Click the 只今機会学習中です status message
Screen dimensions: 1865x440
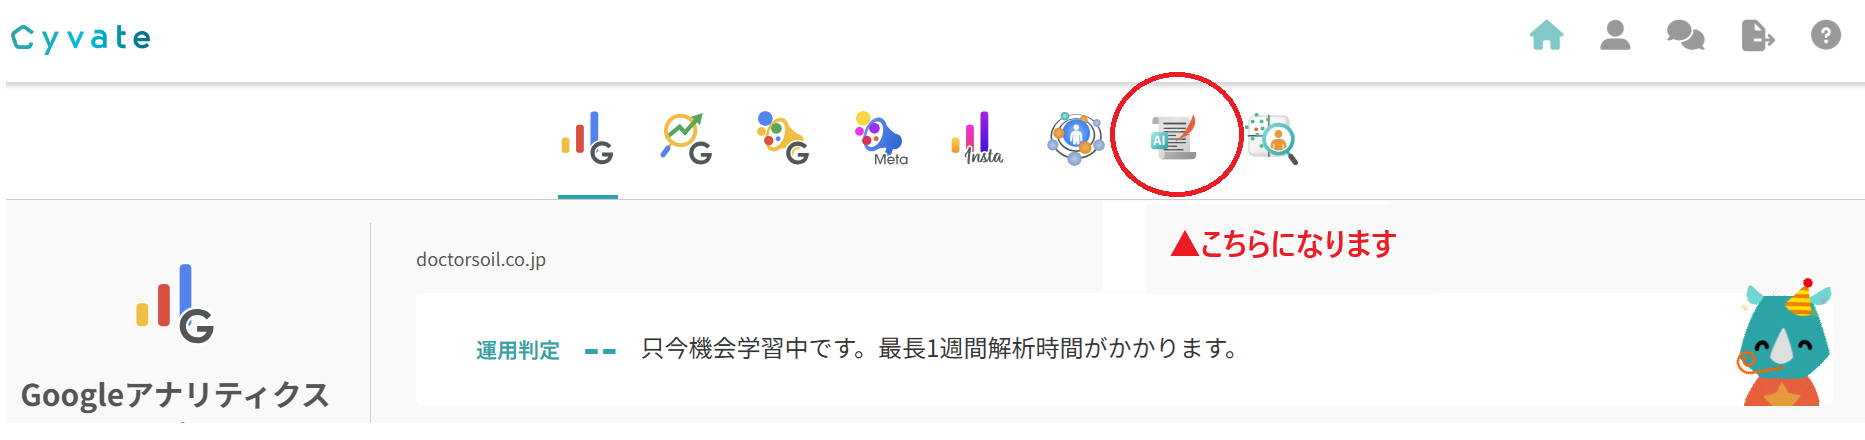click(940, 348)
